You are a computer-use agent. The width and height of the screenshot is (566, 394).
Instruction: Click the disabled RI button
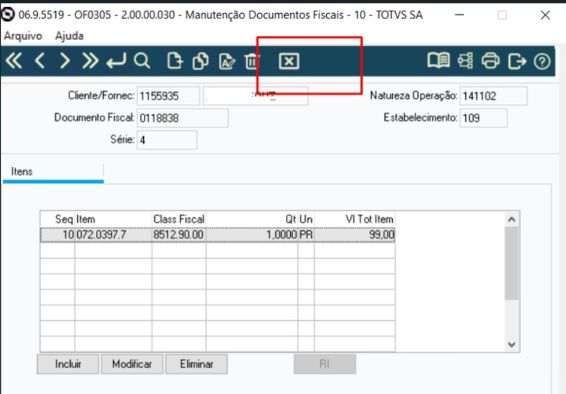(x=325, y=364)
